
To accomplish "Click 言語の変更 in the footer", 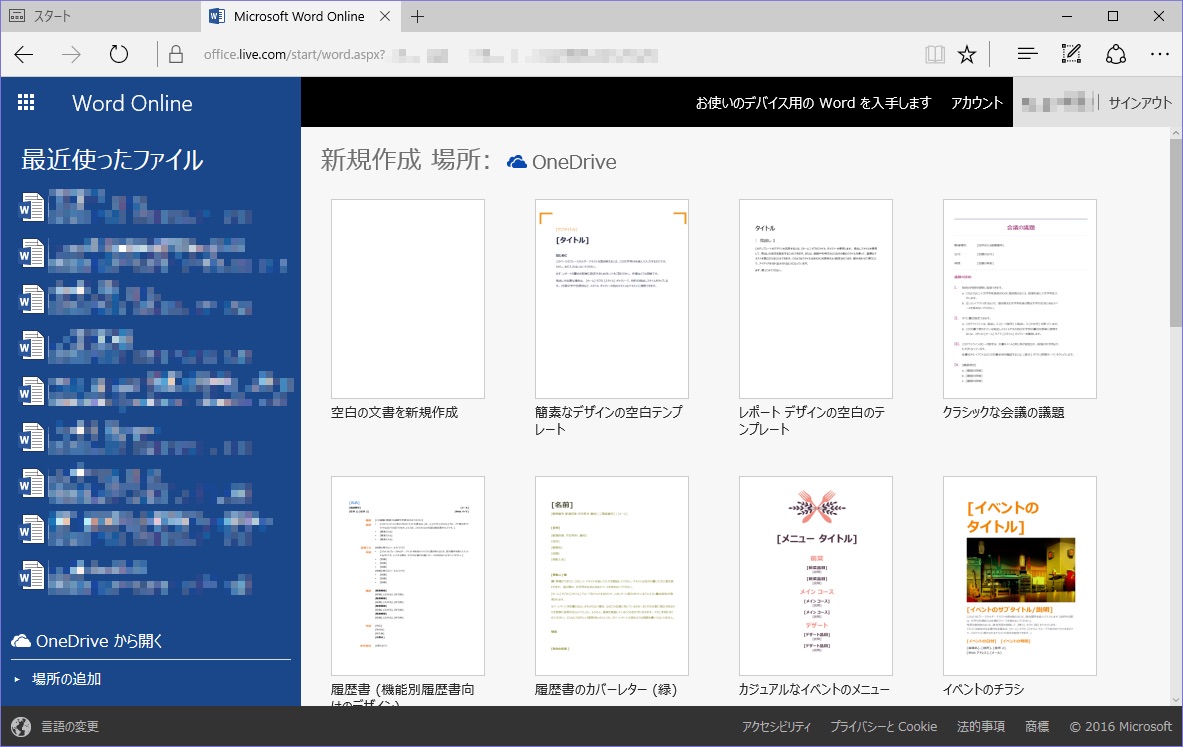I will 69,727.
